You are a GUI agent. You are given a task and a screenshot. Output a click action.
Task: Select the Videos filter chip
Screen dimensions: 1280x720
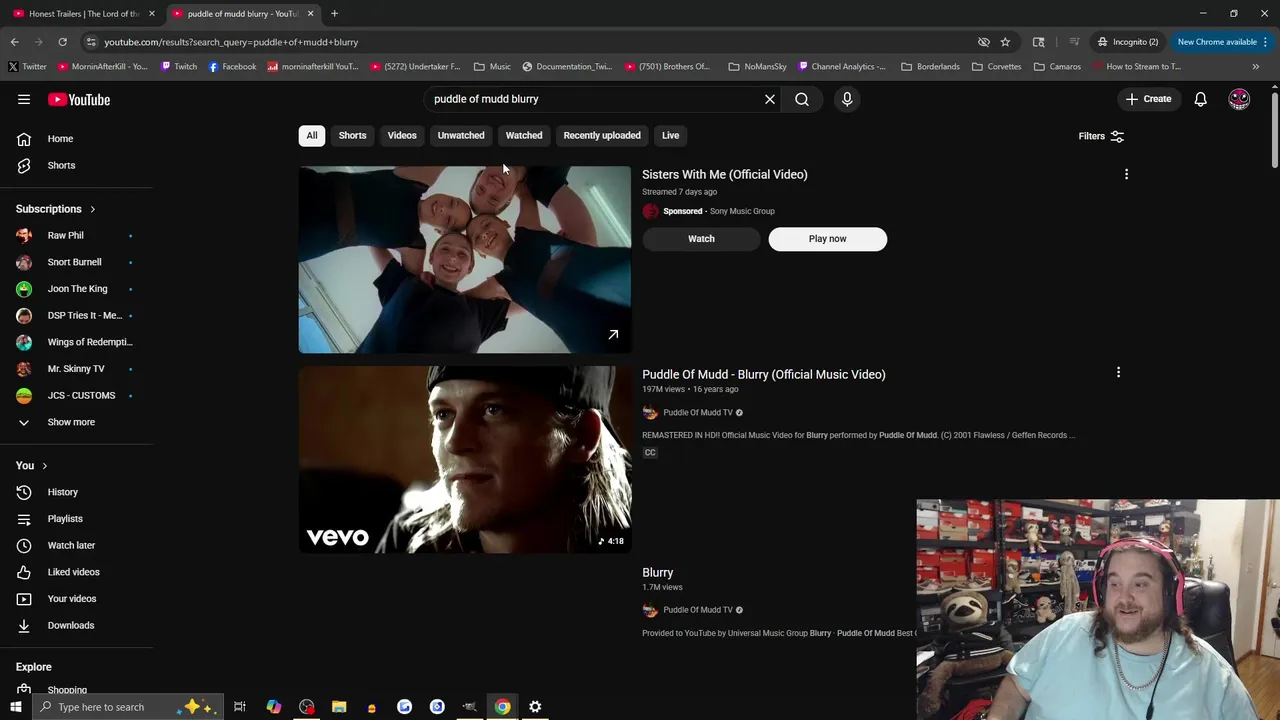tap(402, 135)
